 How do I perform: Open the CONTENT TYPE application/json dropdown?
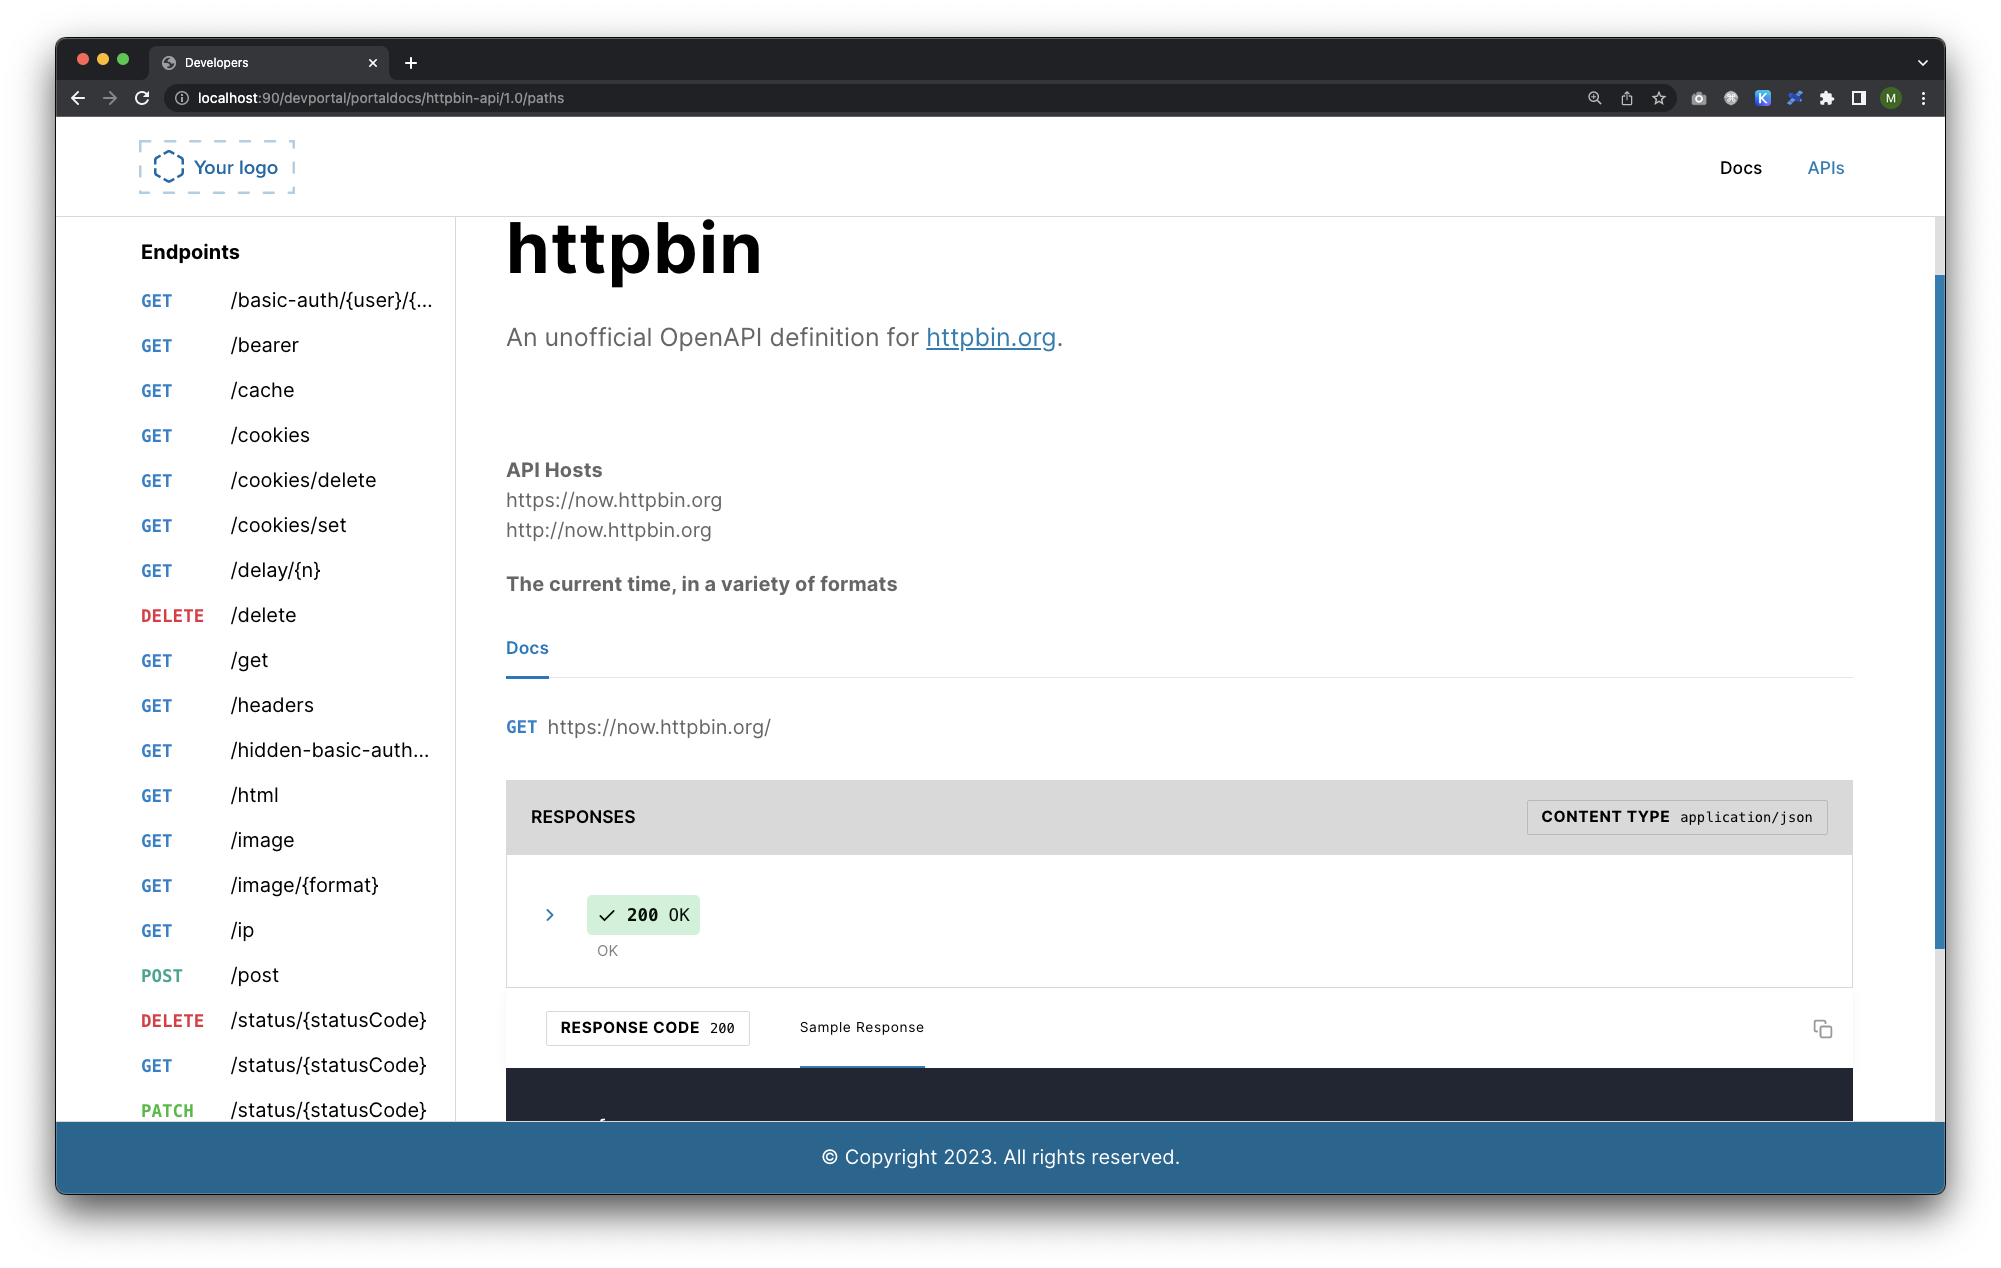coord(1676,817)
